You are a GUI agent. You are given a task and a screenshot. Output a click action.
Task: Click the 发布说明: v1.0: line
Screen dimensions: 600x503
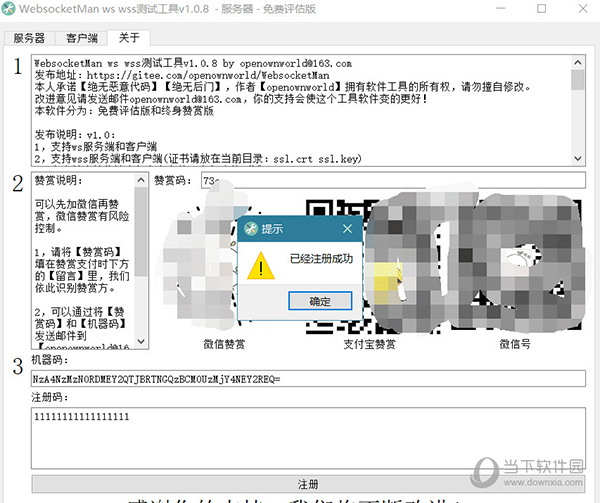tap(75, 135)
